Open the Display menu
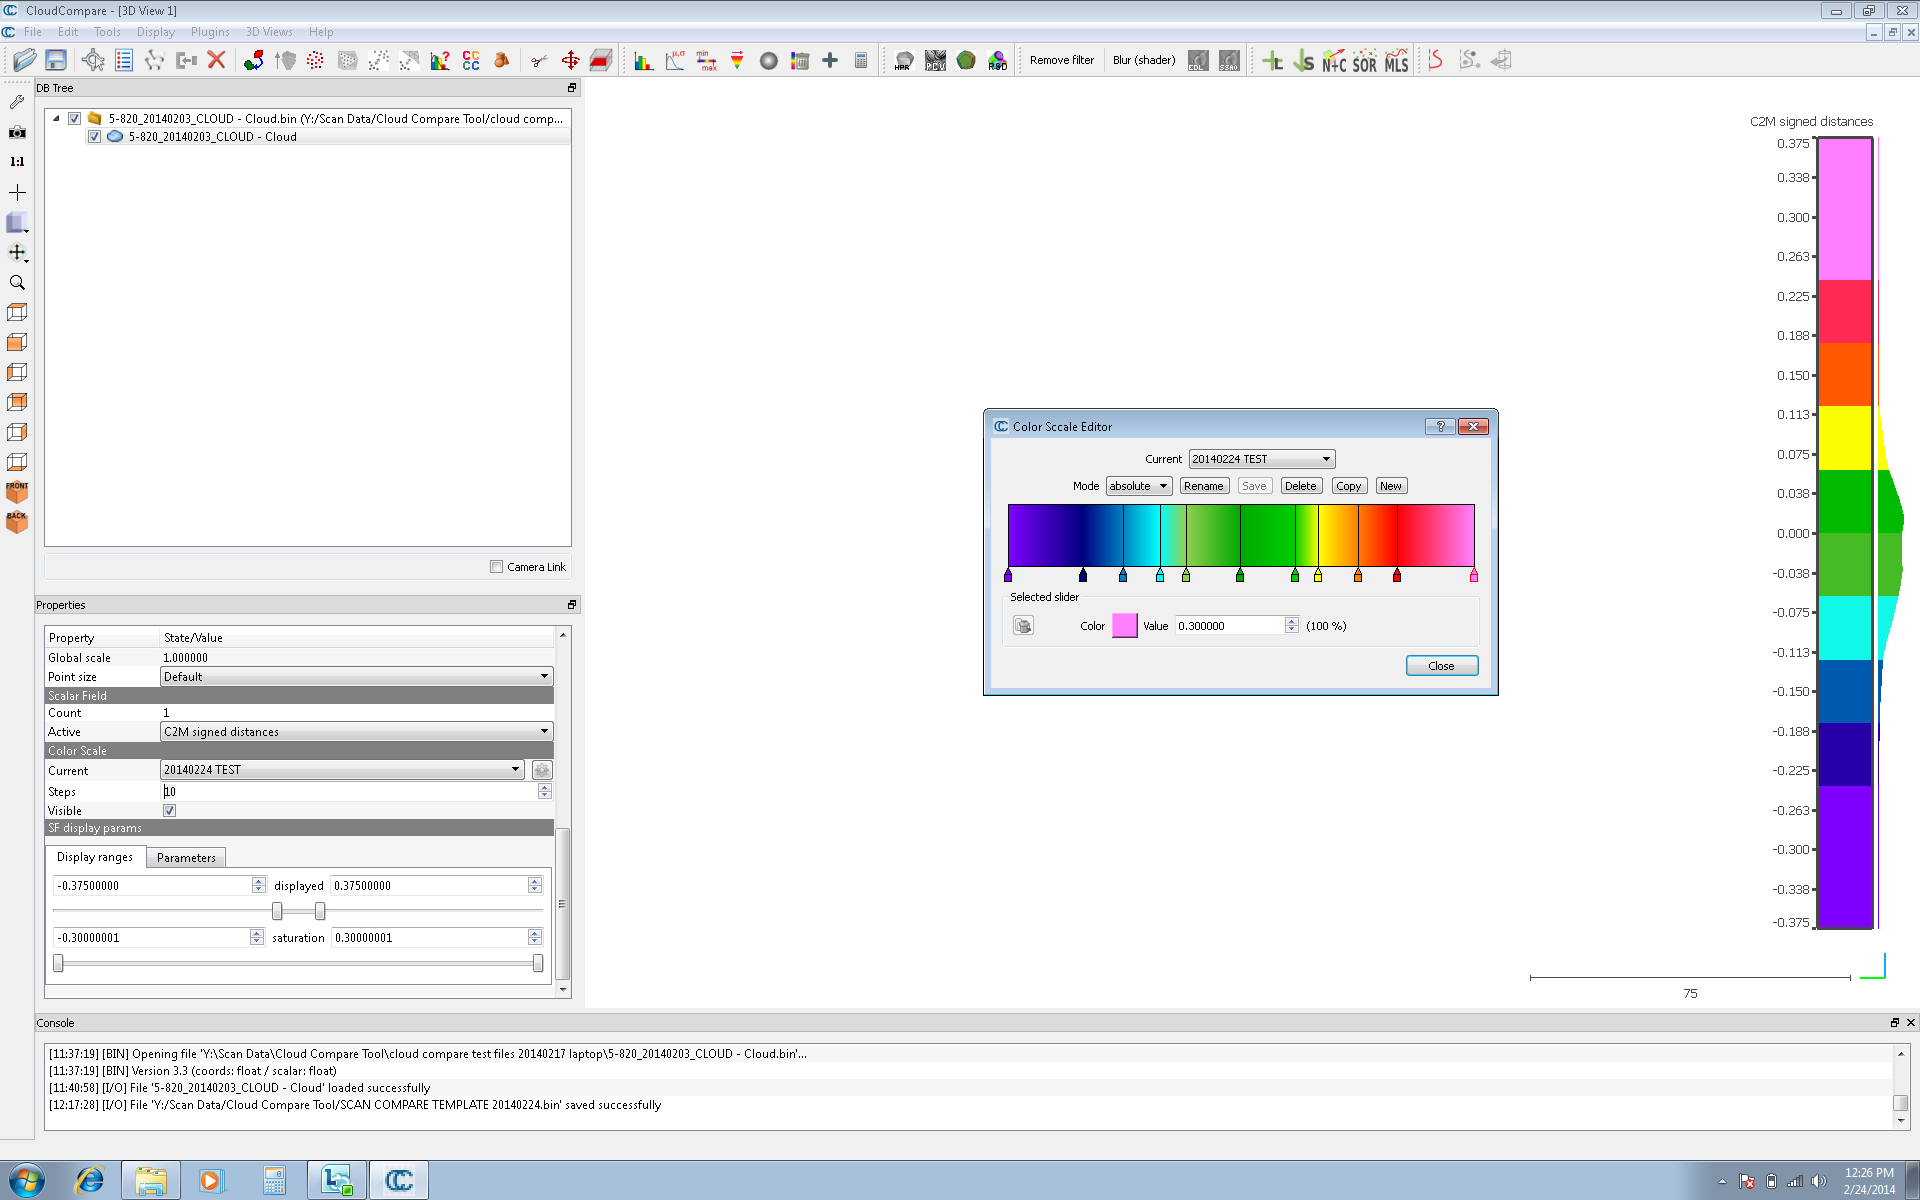The image size is (1920, 1200). coord(156,31)
